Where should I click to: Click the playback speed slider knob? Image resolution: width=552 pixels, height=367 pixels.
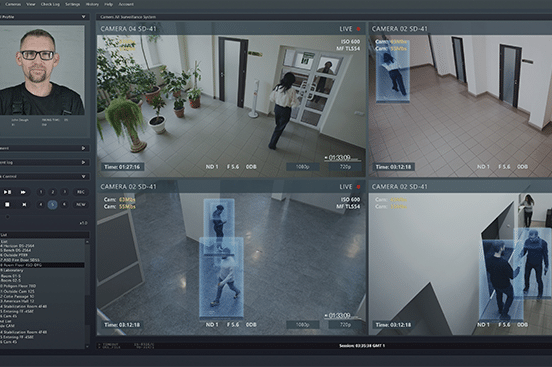pyautogui.click(x=8, y=217)
